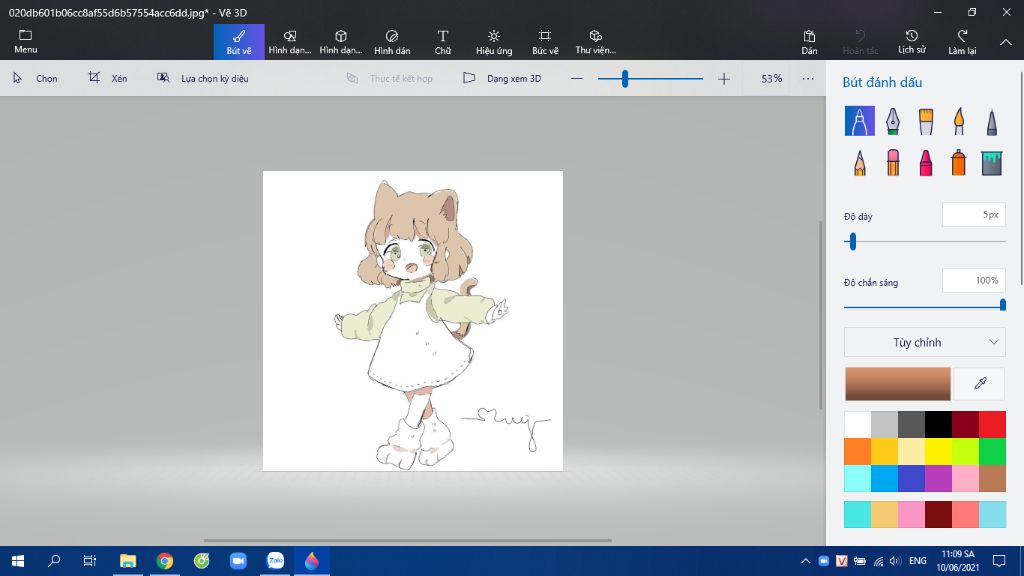Click the Độ dày thickness input field

tap(974, 215)
